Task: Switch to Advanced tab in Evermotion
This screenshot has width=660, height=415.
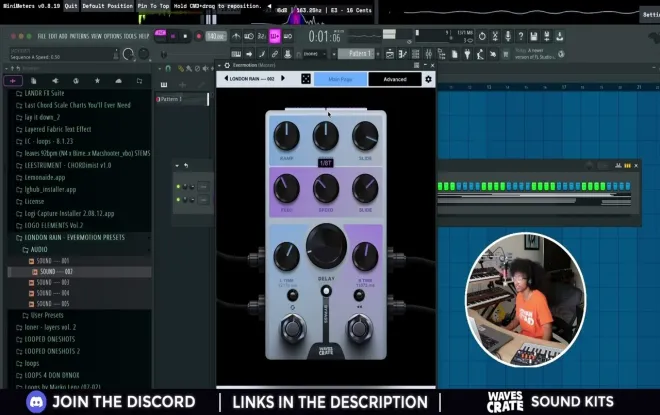Action: (395, 79)
